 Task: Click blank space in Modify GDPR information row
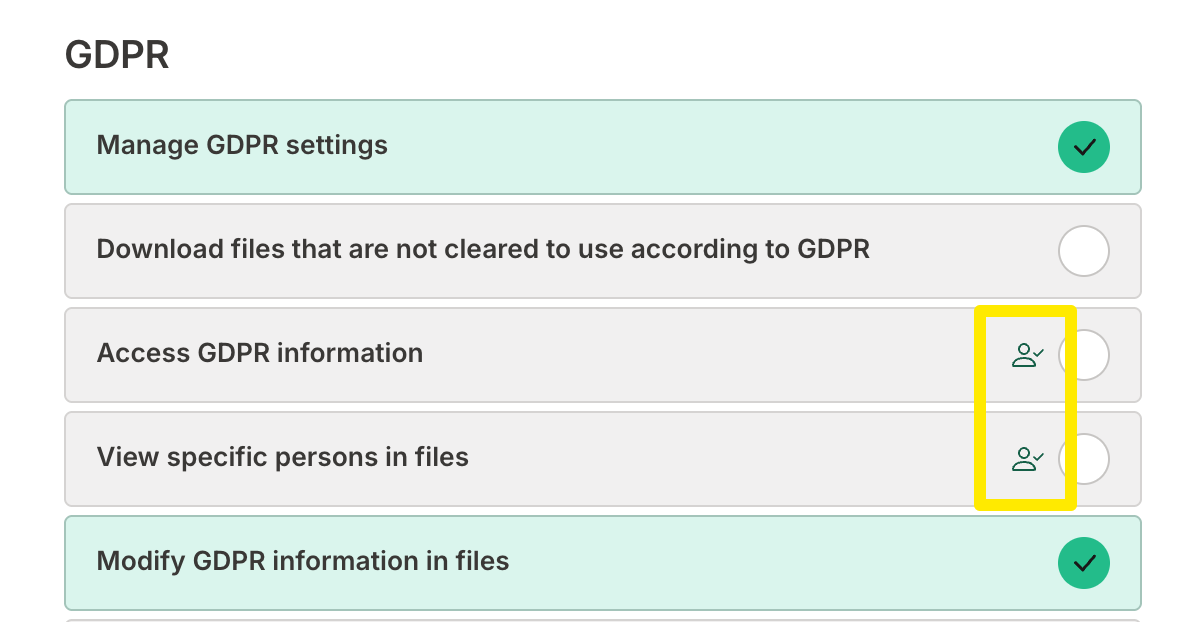tap(780, 563)
